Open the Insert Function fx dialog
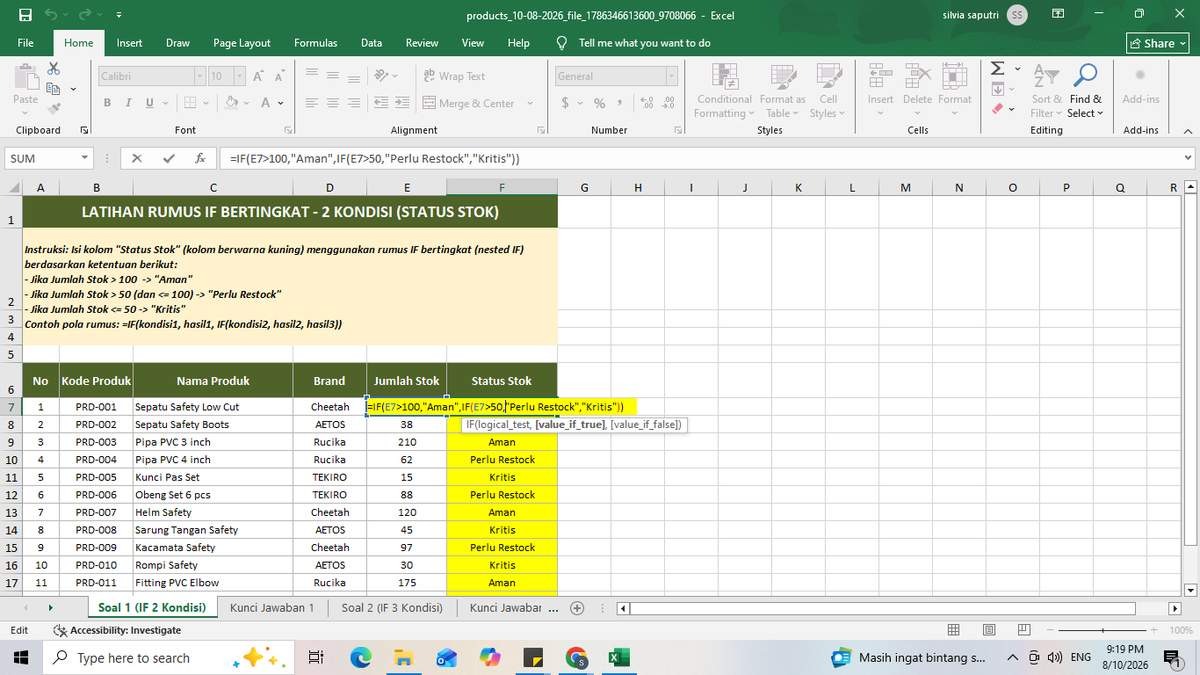The width and height of the screenshot is (1200, 675). [x=200, y=159]
